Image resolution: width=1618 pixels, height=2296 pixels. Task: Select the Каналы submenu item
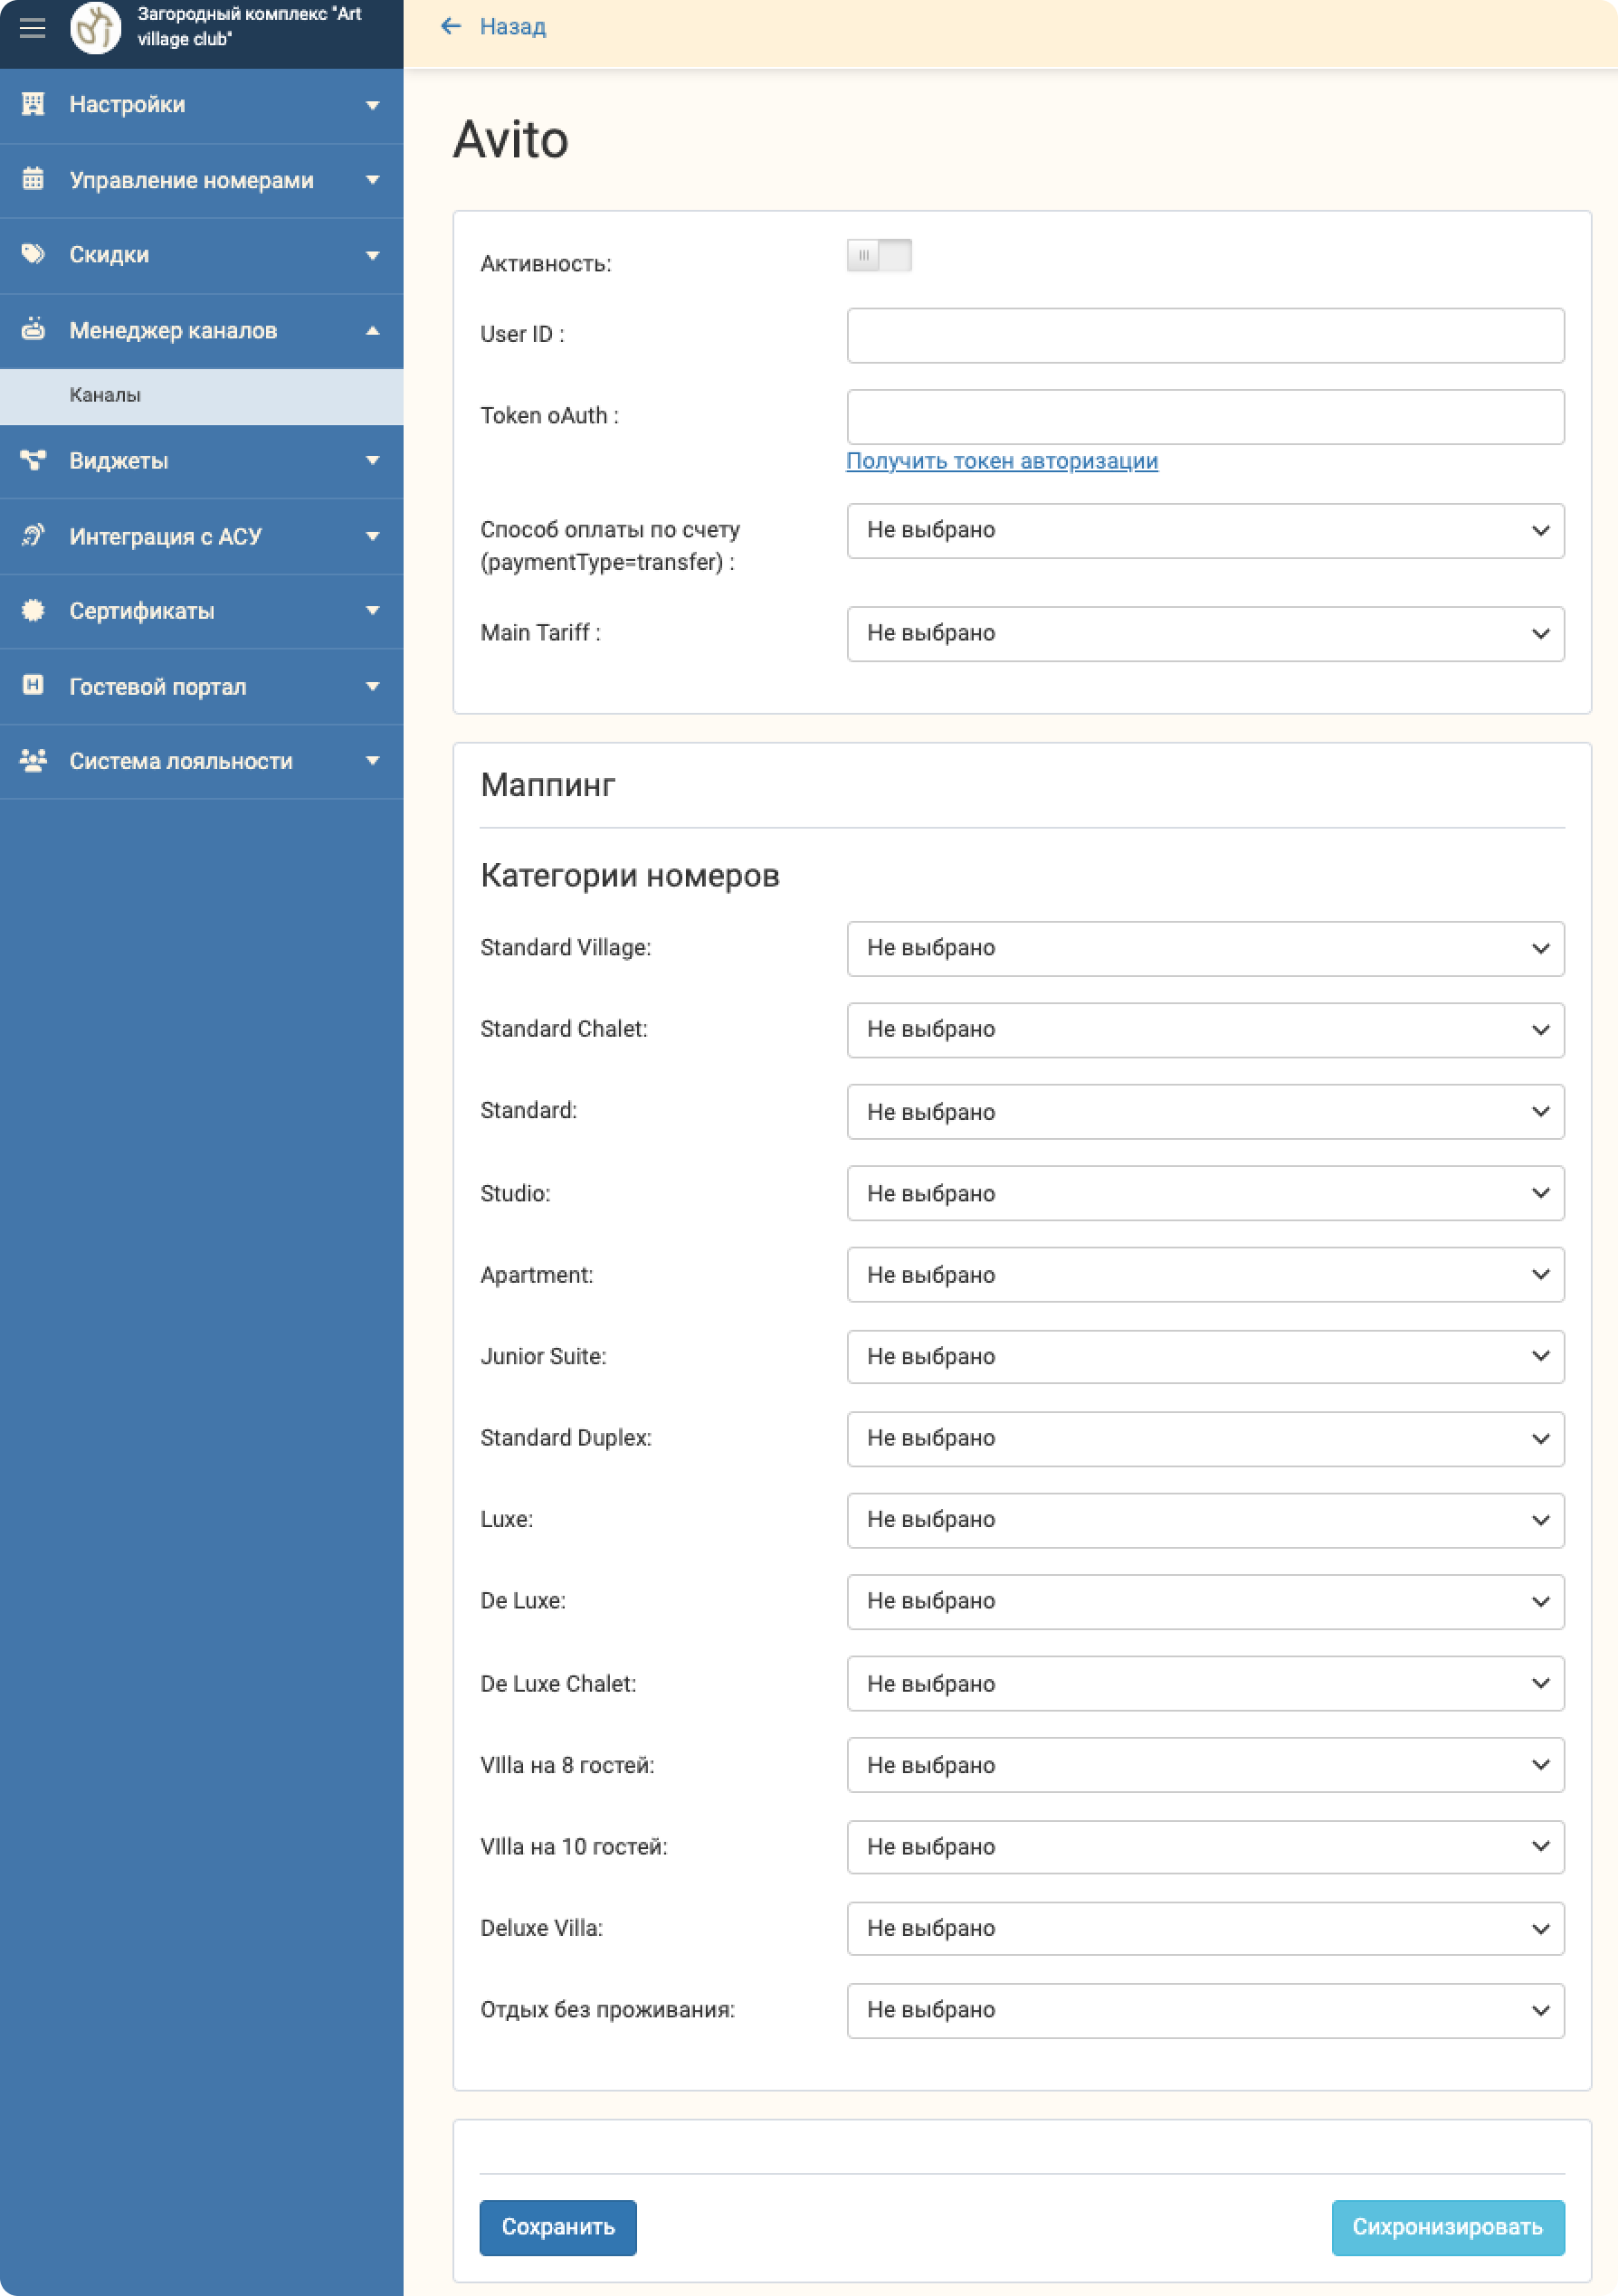pos(202,395)
